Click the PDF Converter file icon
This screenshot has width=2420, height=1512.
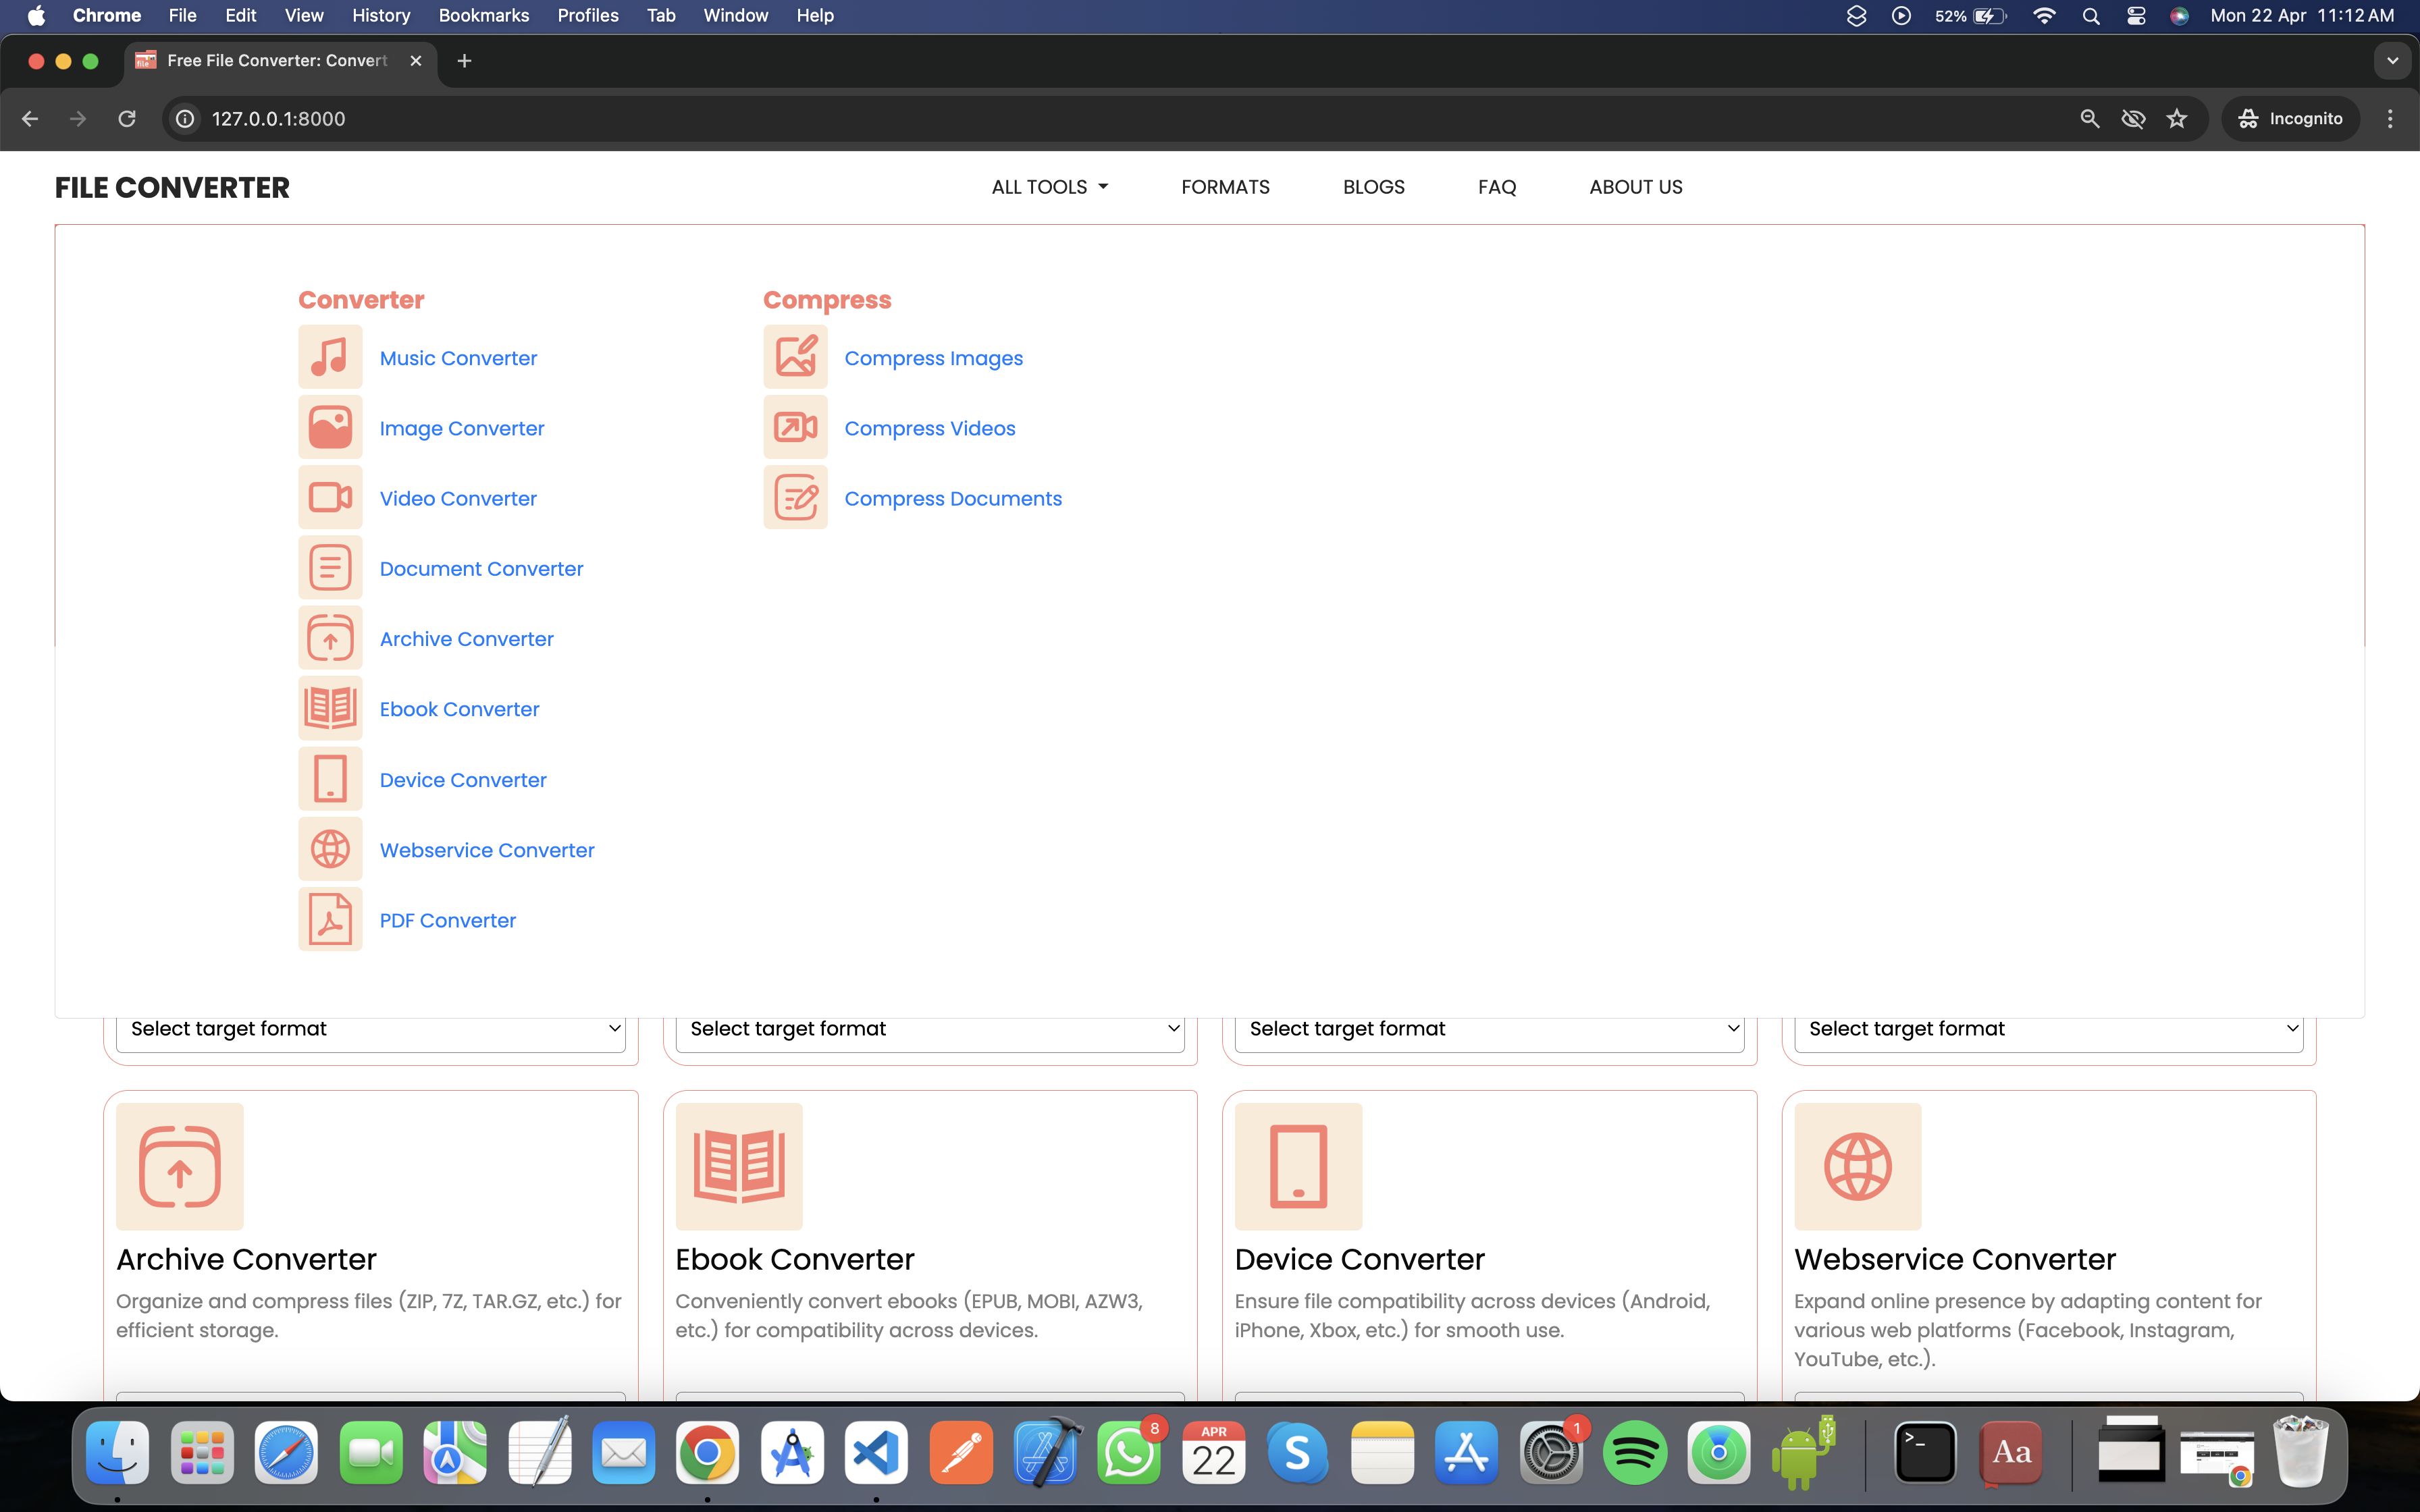[x=330, y=920]
